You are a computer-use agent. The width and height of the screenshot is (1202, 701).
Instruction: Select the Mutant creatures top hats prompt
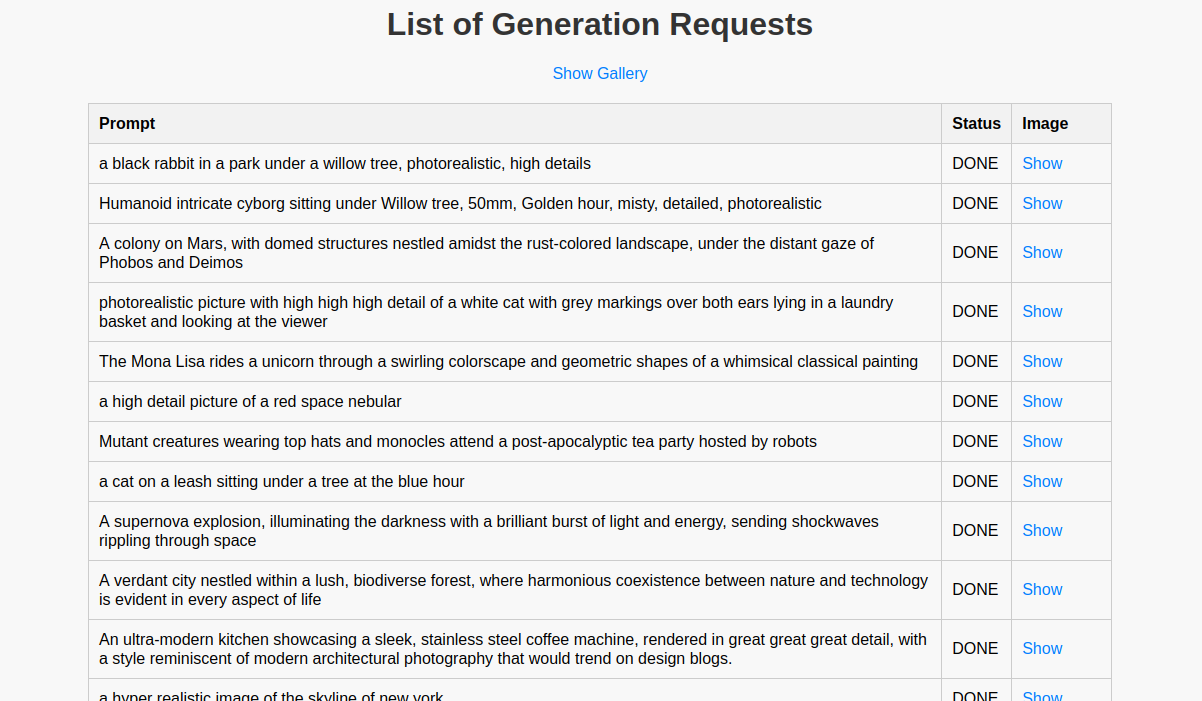(458, 441)
